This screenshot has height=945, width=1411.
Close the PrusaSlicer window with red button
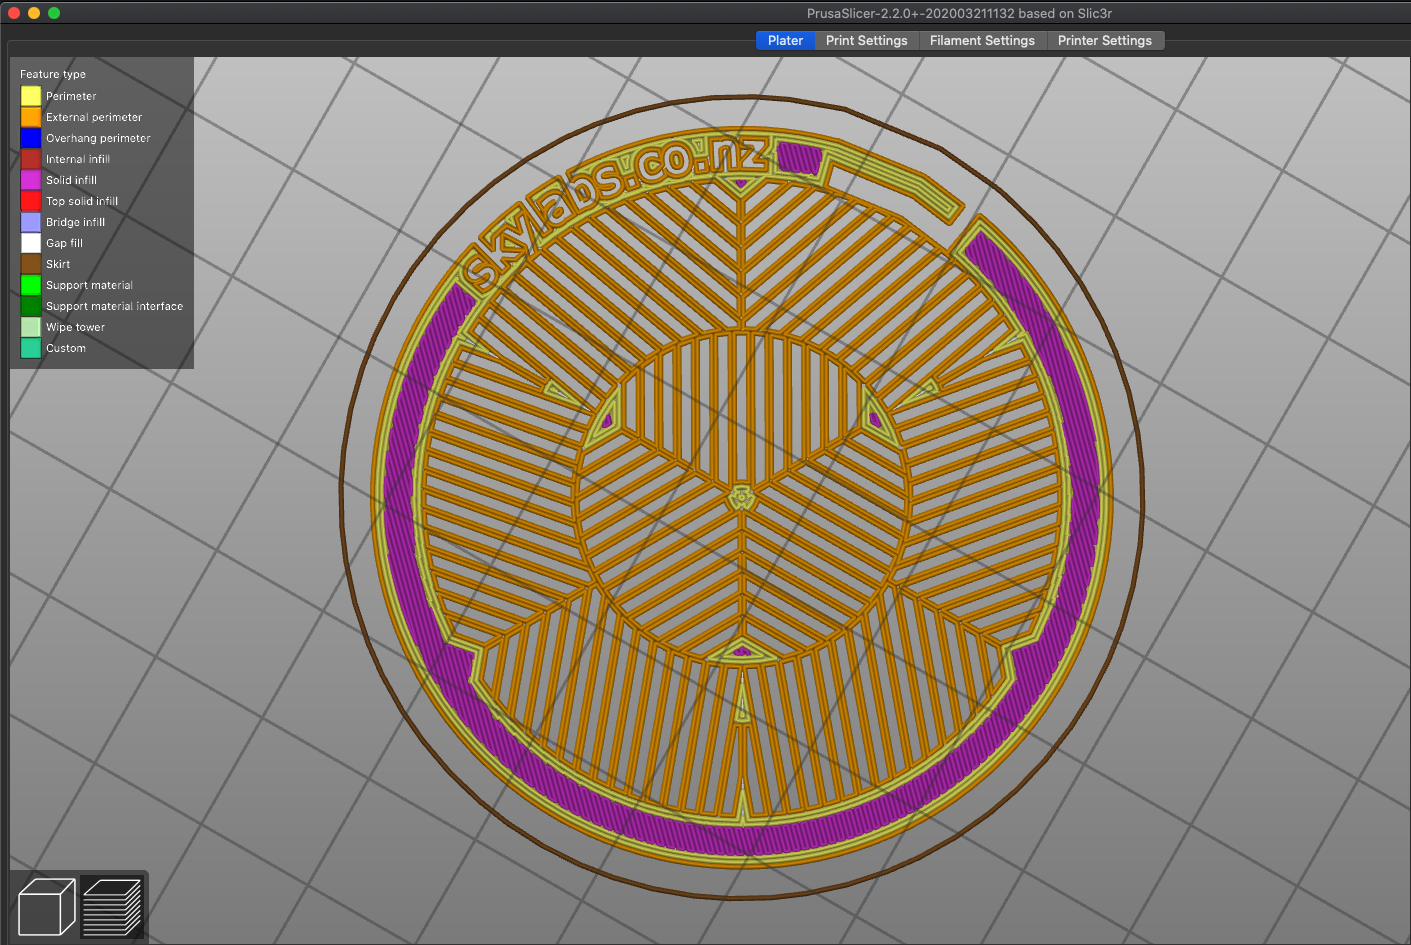(14, 13)
